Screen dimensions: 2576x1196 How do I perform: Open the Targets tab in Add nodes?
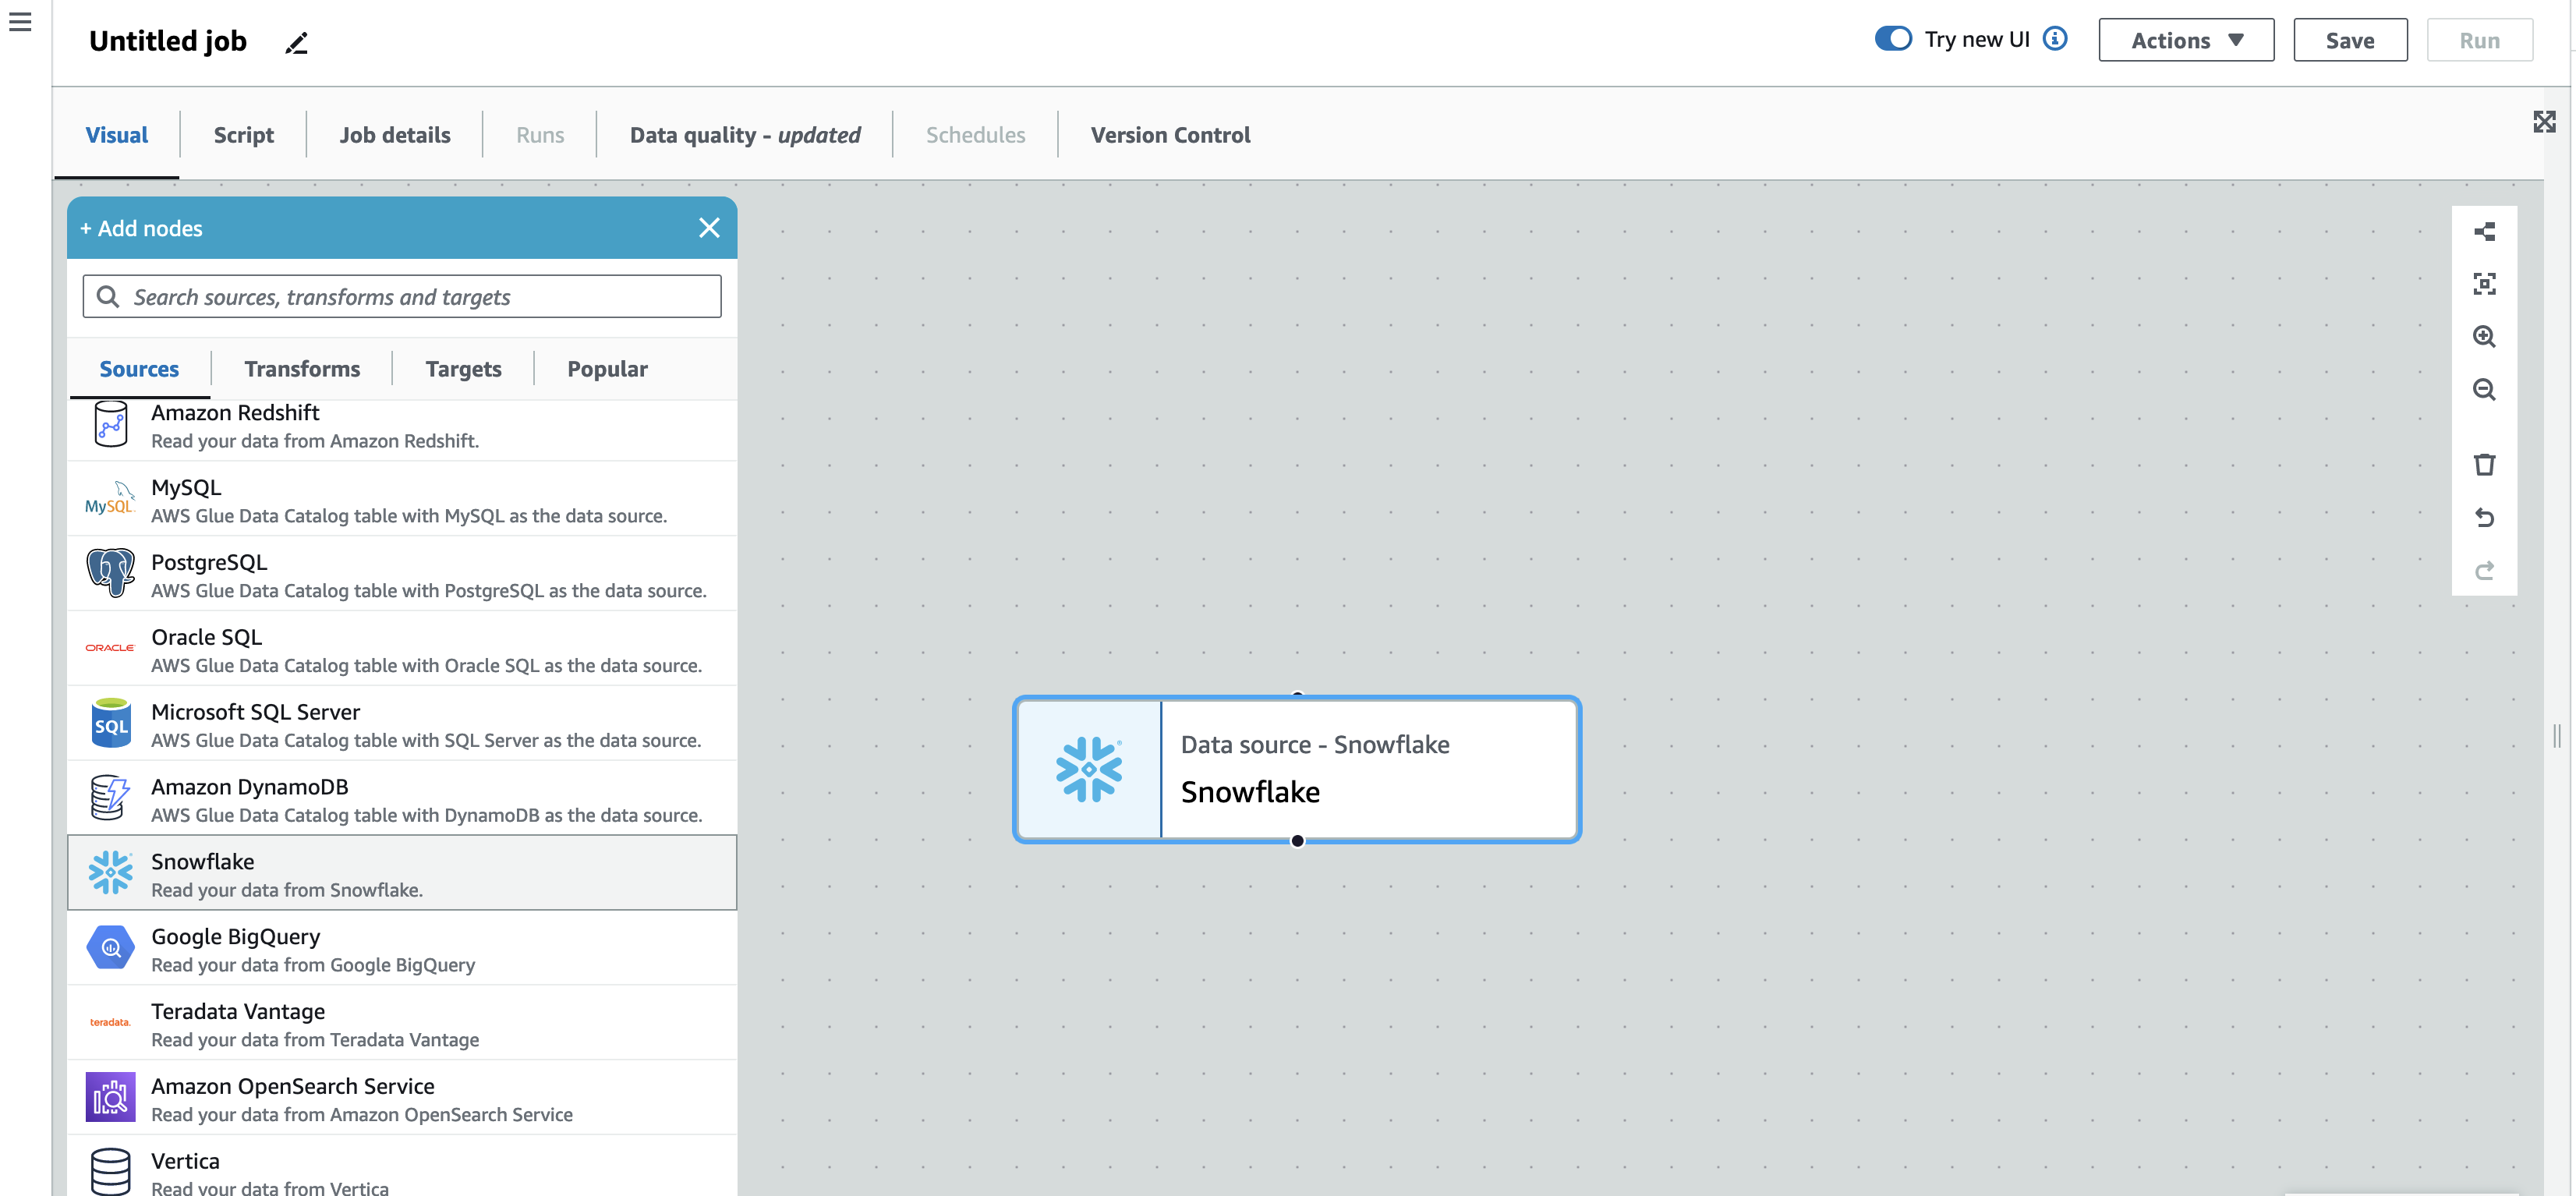coord(463,368)
